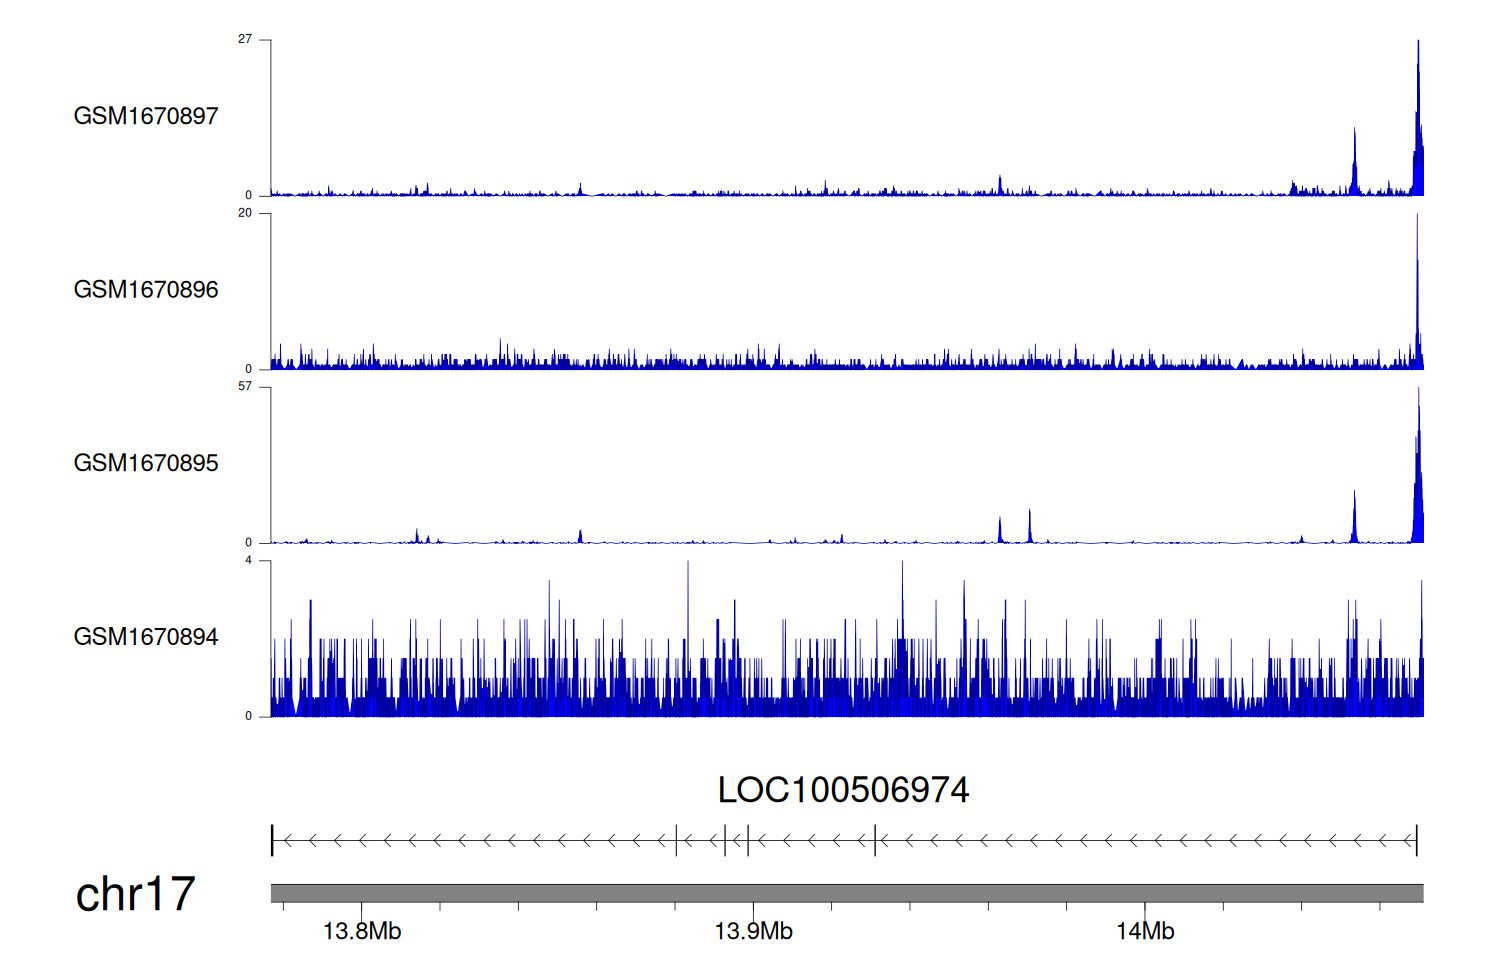Select the GSM1670894 track label
1500x980 pixels.
[x=146, y=637]
